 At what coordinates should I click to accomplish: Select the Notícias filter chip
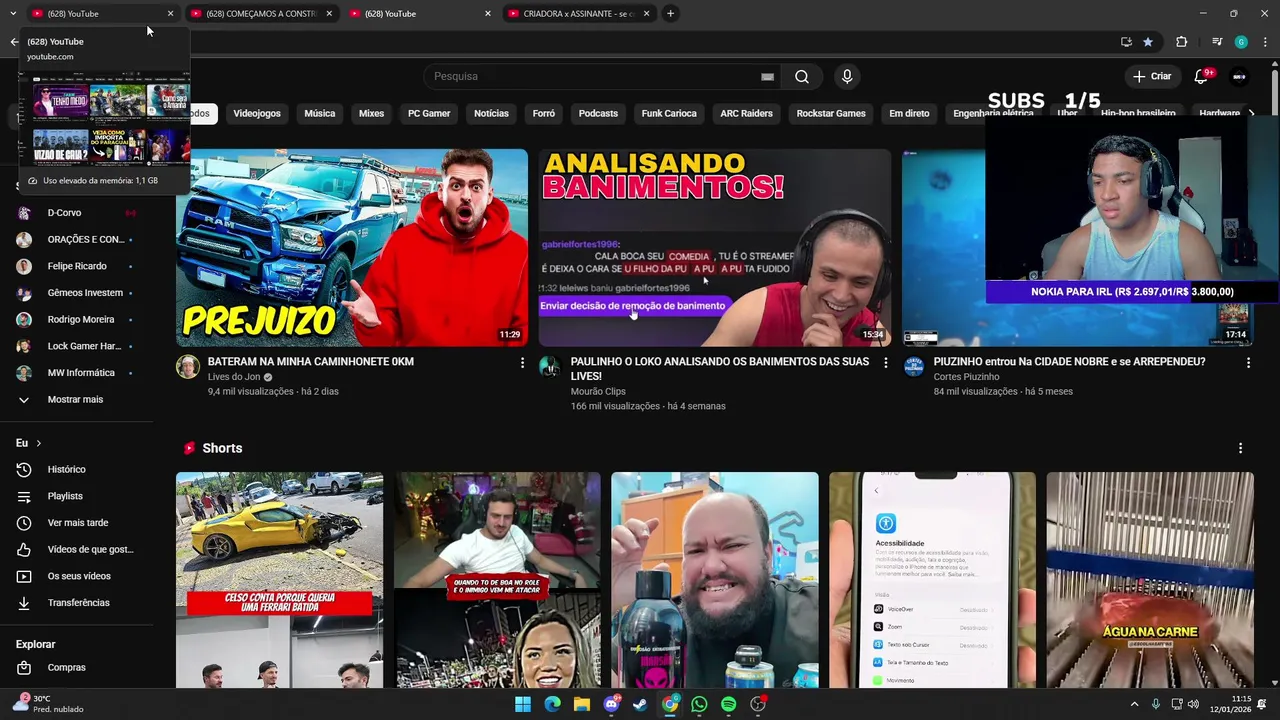pos(491,113)
